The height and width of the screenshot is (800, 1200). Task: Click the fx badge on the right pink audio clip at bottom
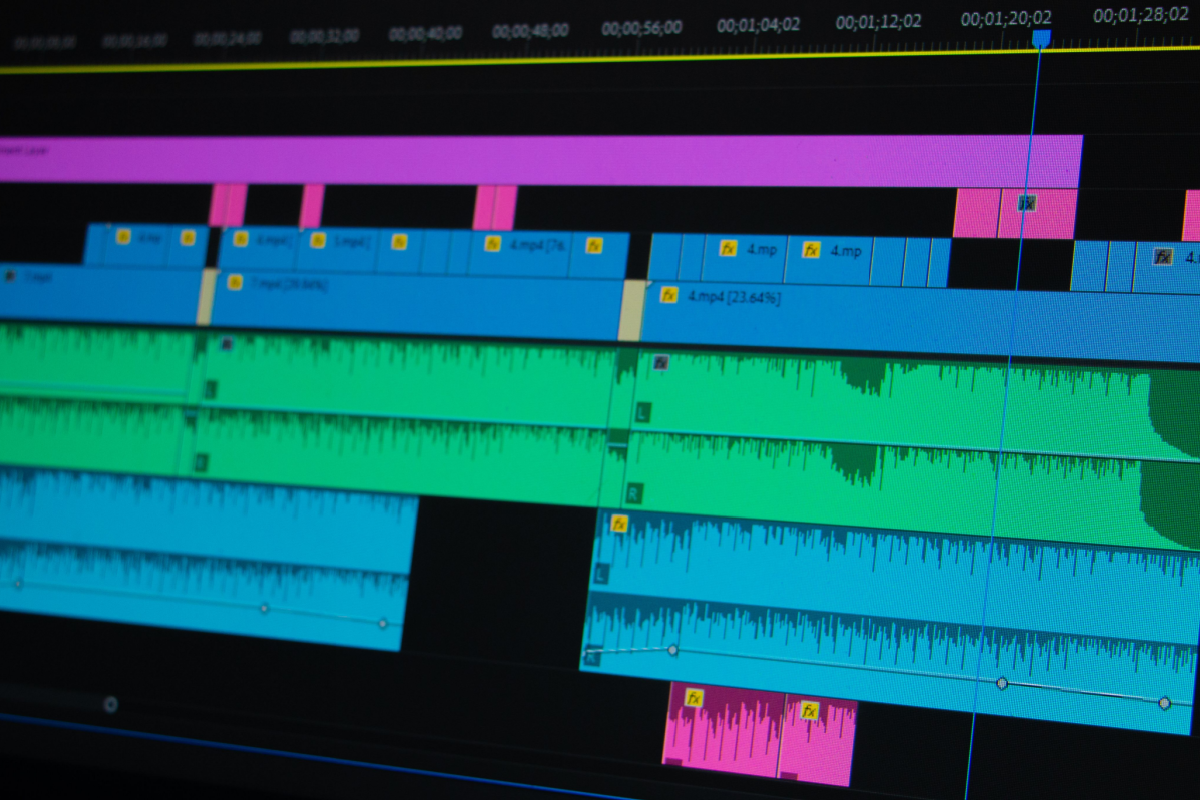click(809, 711)
